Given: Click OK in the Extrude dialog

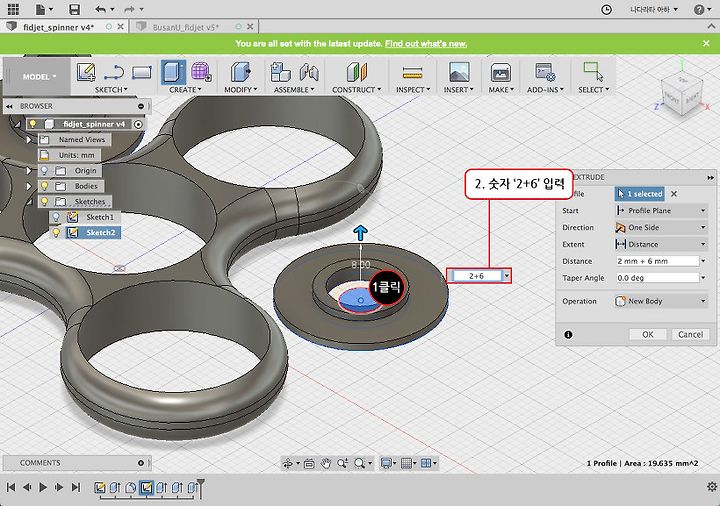Looking at the screenshot, I should 647,334.
